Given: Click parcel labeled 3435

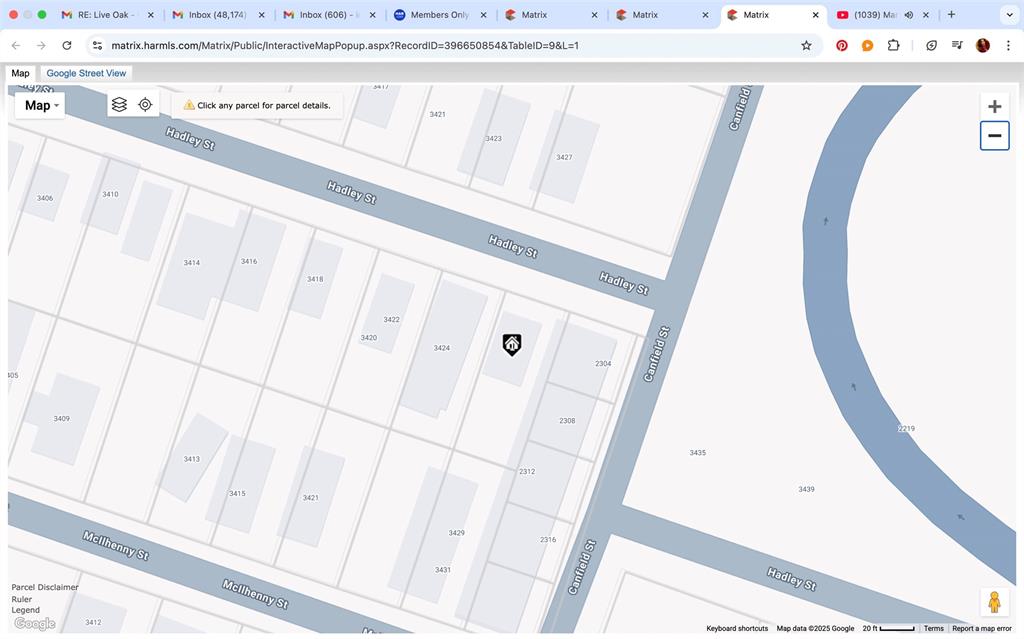Looking at the screenshot, I should [x=697, y=452].
